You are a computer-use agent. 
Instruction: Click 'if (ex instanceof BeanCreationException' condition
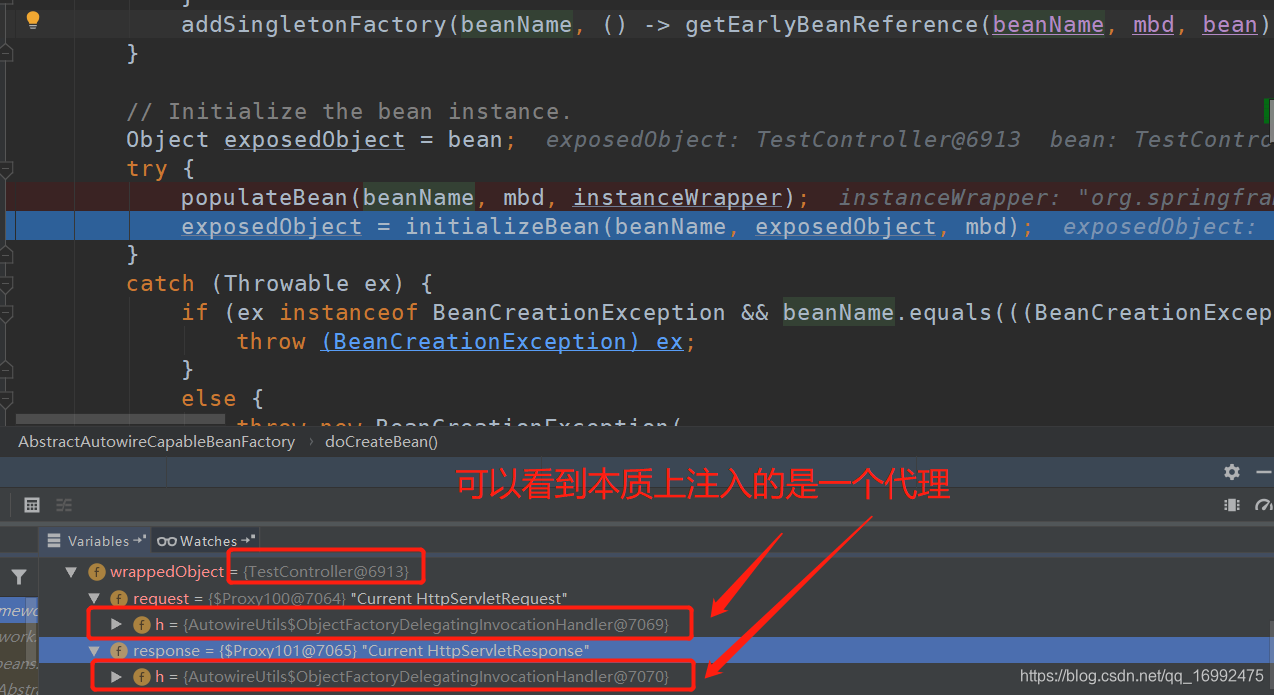click(453, 313)
